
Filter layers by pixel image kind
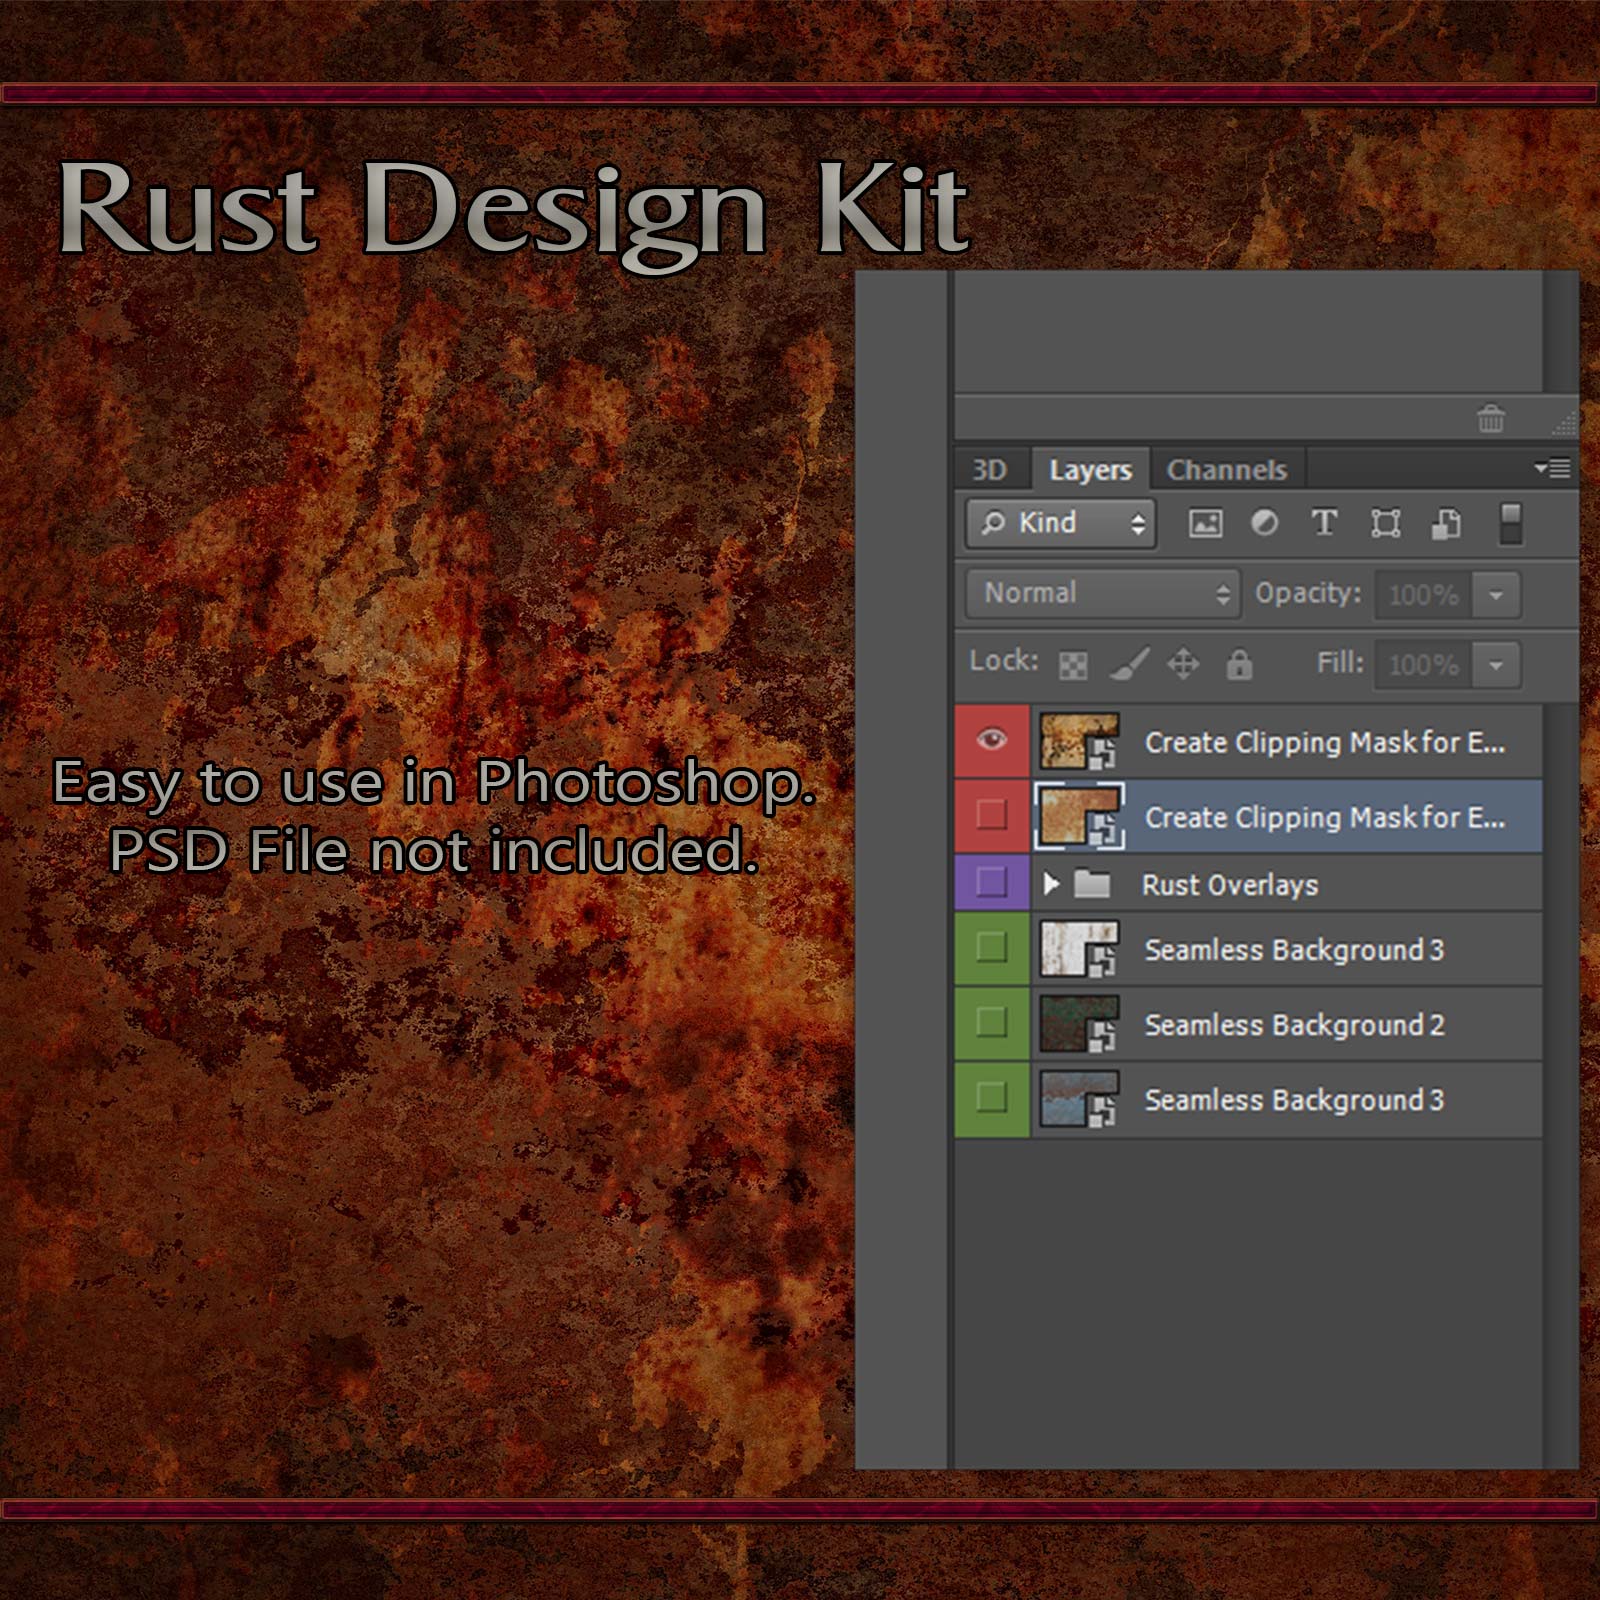coord(1205,523)
